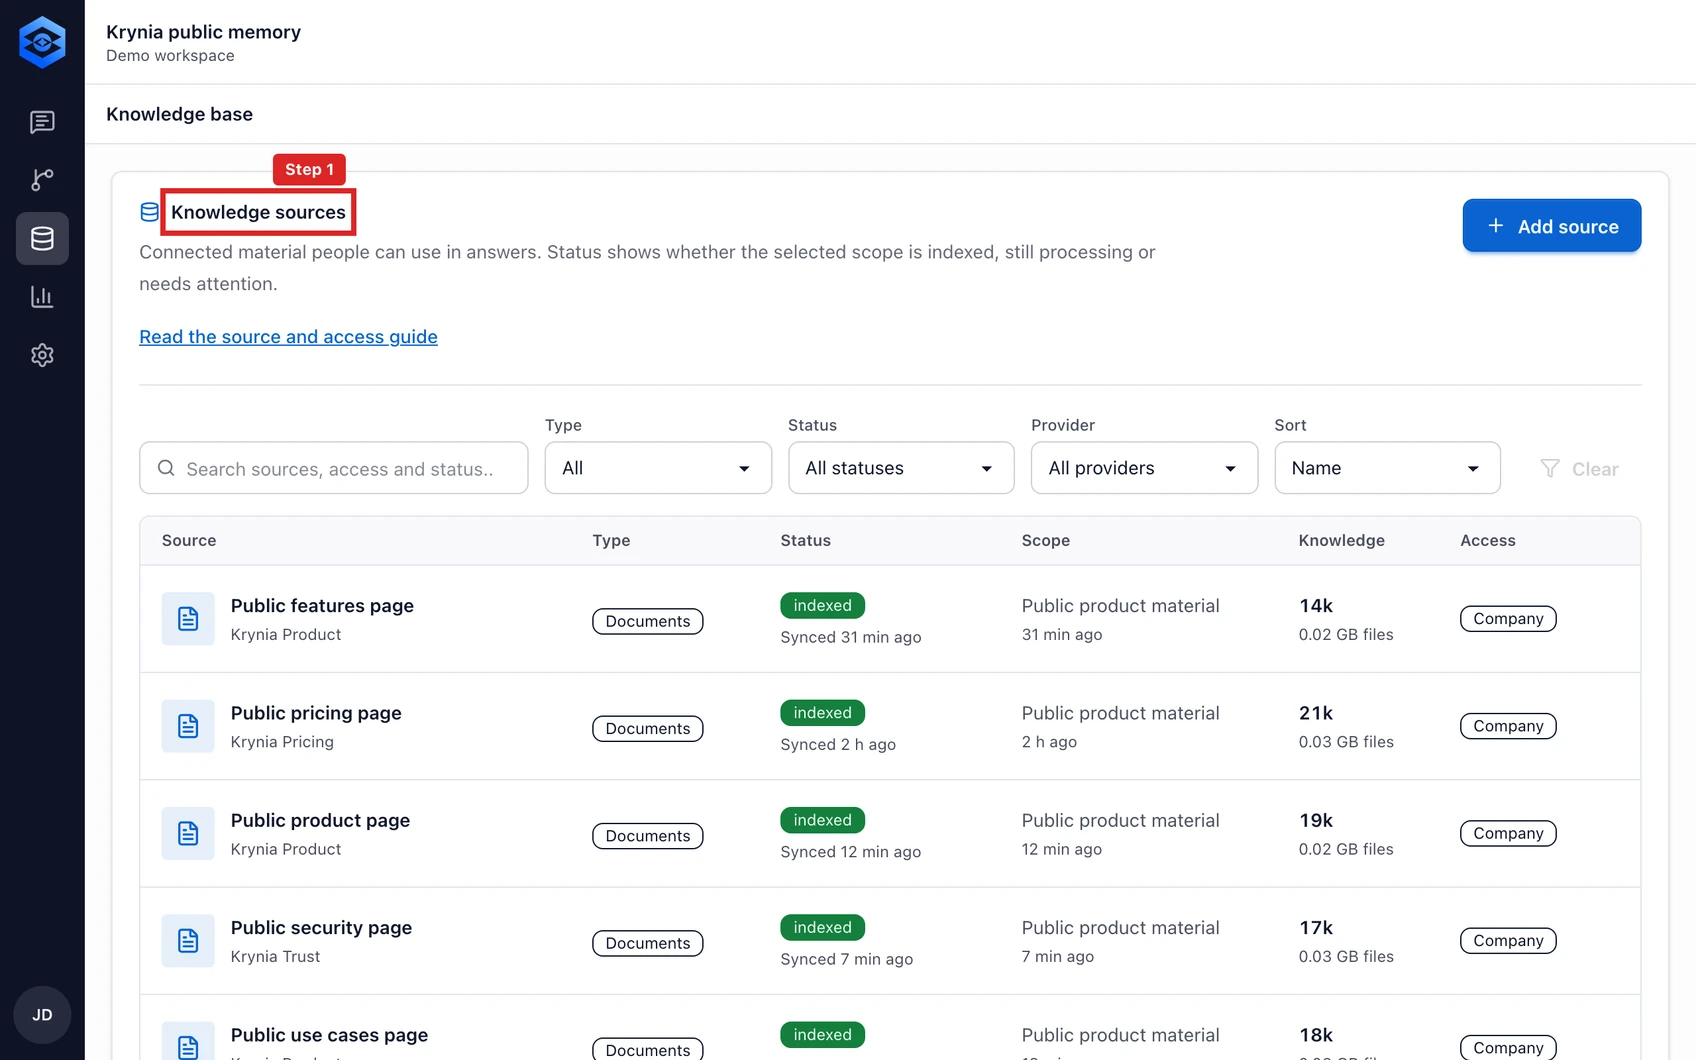Open the Public use cases page source
Screen dimensions: 1696x1060
(x=329, y=1035)
